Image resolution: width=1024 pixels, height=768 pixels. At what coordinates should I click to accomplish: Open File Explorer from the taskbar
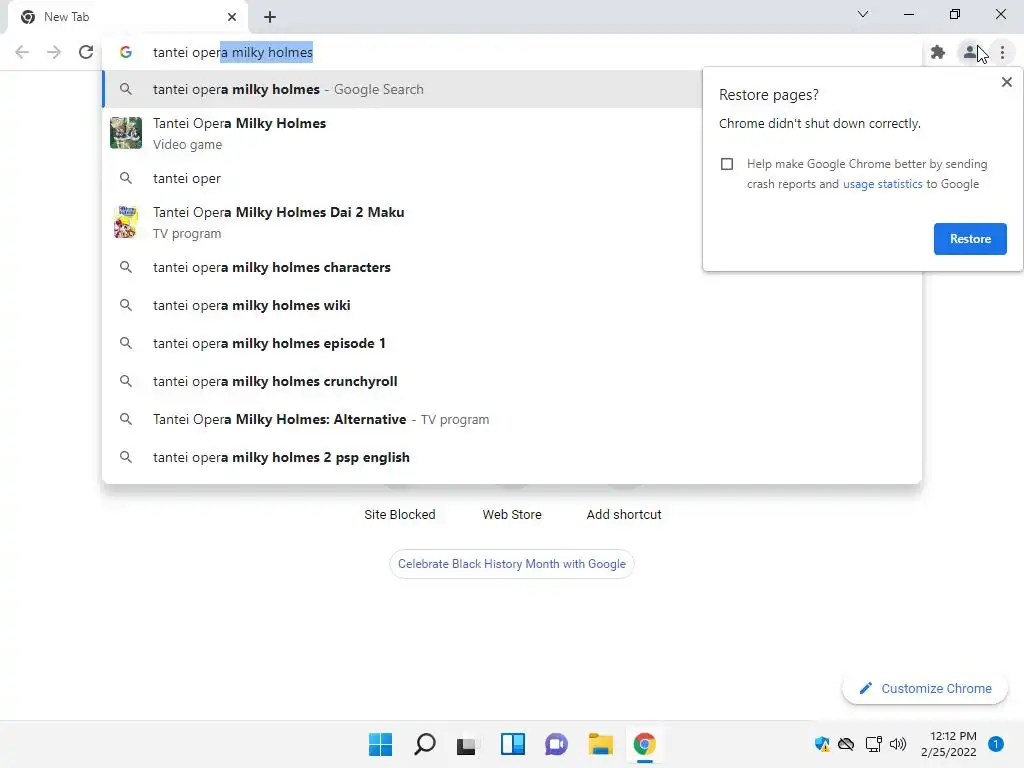(x=600, y=744)
